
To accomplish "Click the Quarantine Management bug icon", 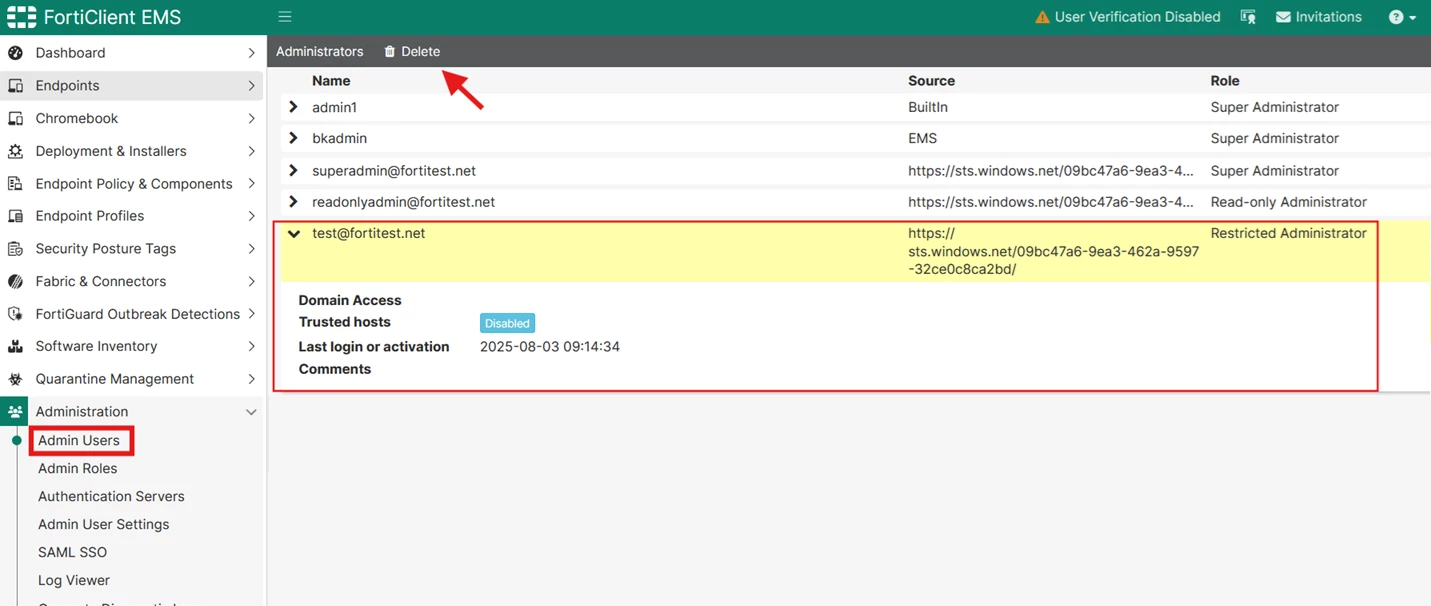I will tap(15, 379).
